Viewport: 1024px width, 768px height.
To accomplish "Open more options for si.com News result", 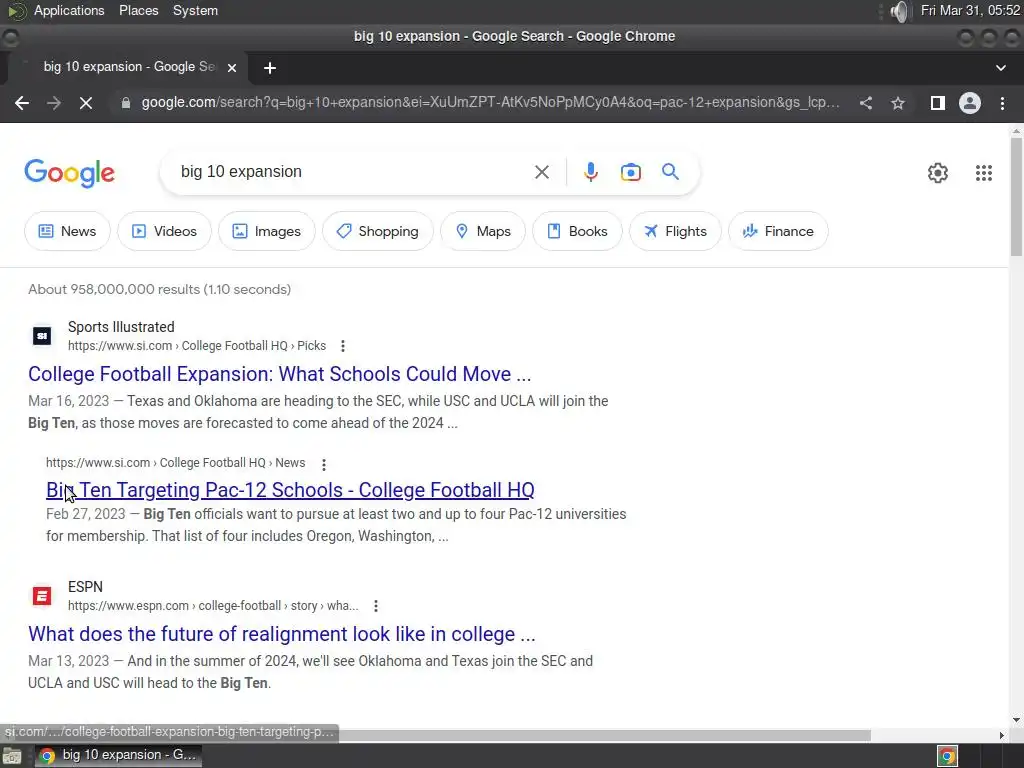I will tap(324, 464).
